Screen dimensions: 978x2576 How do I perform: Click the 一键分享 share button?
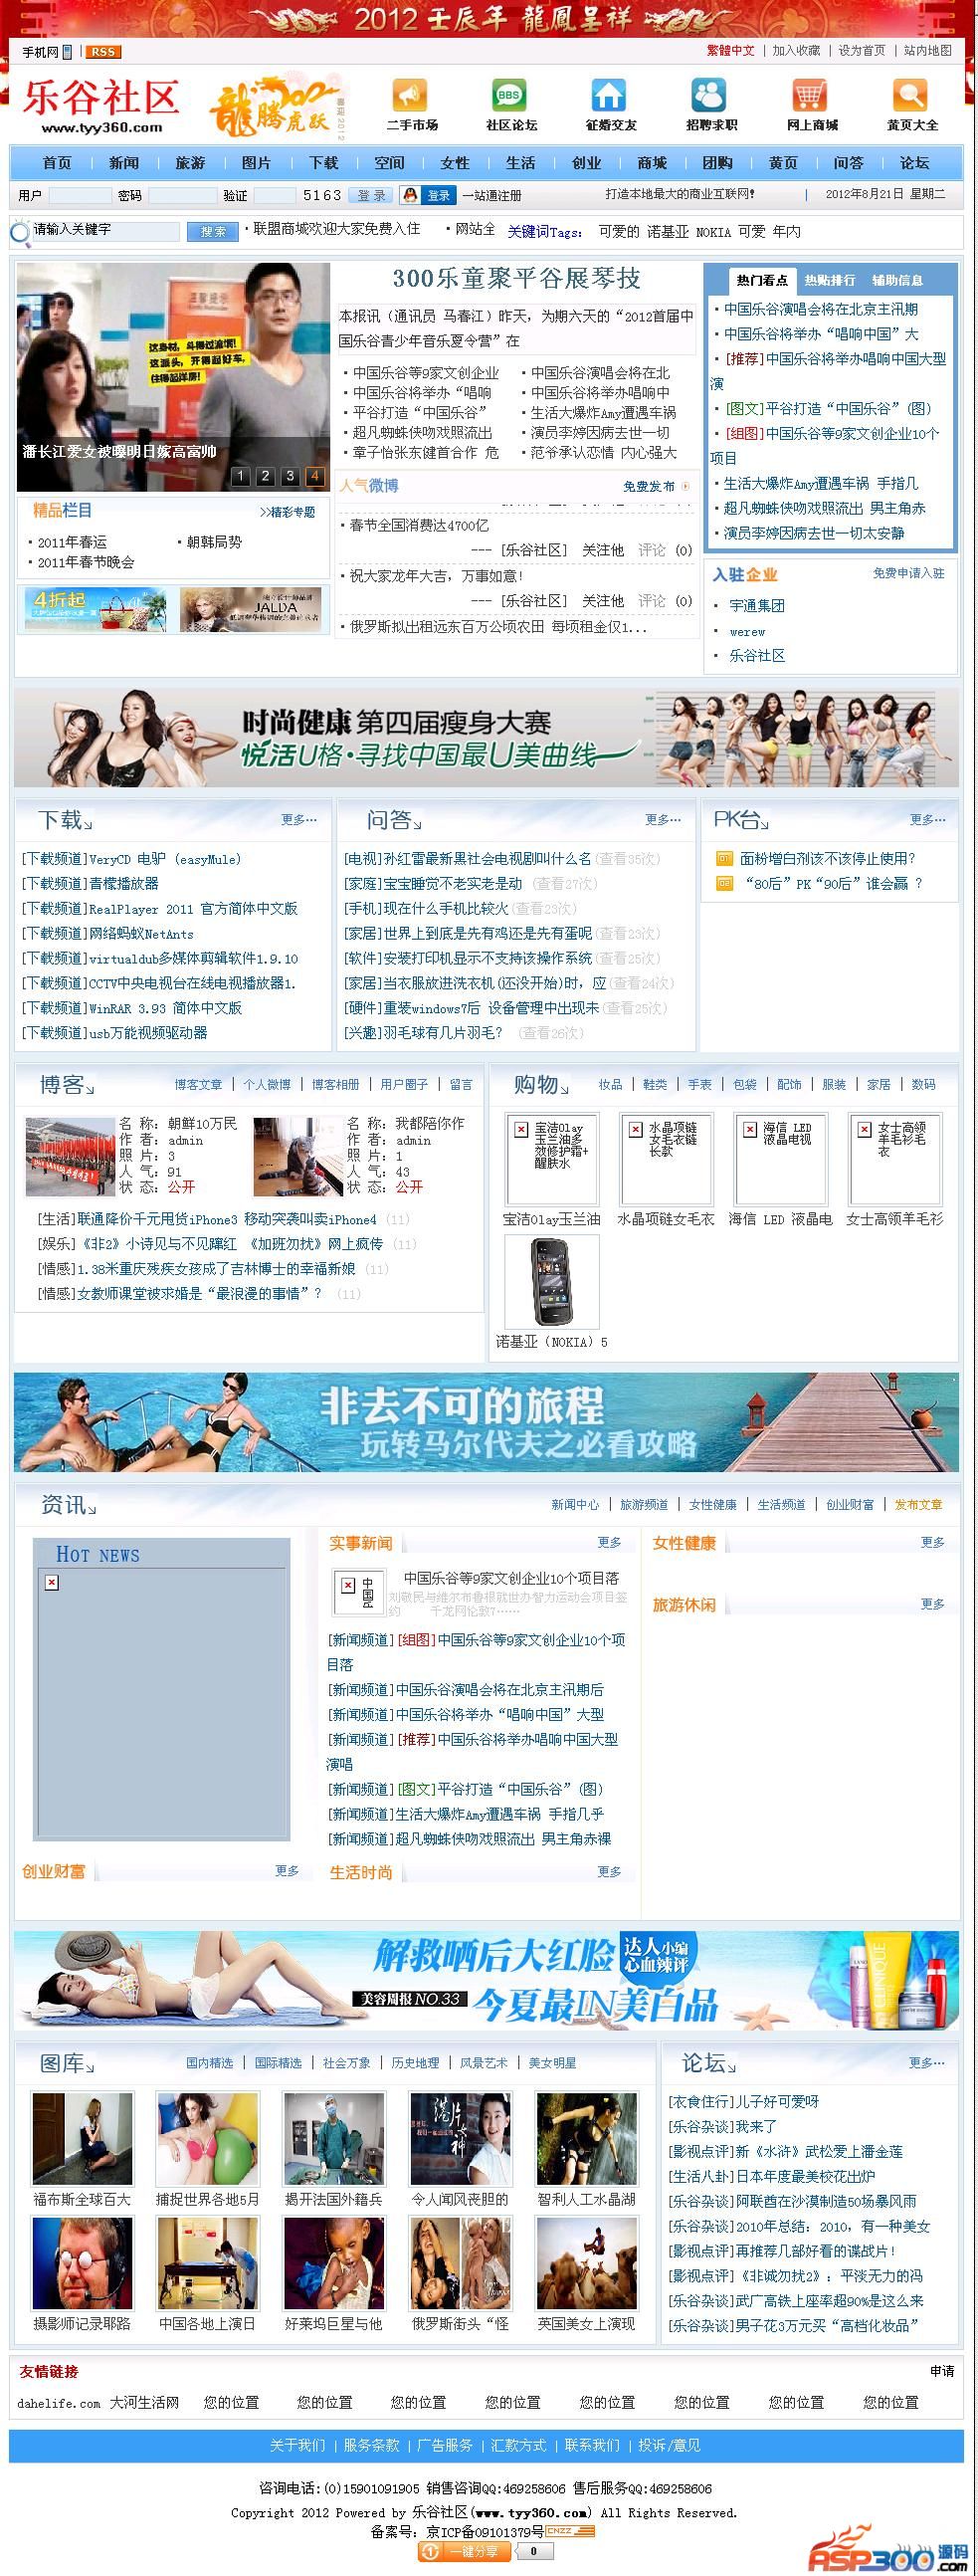point(464,2551)
